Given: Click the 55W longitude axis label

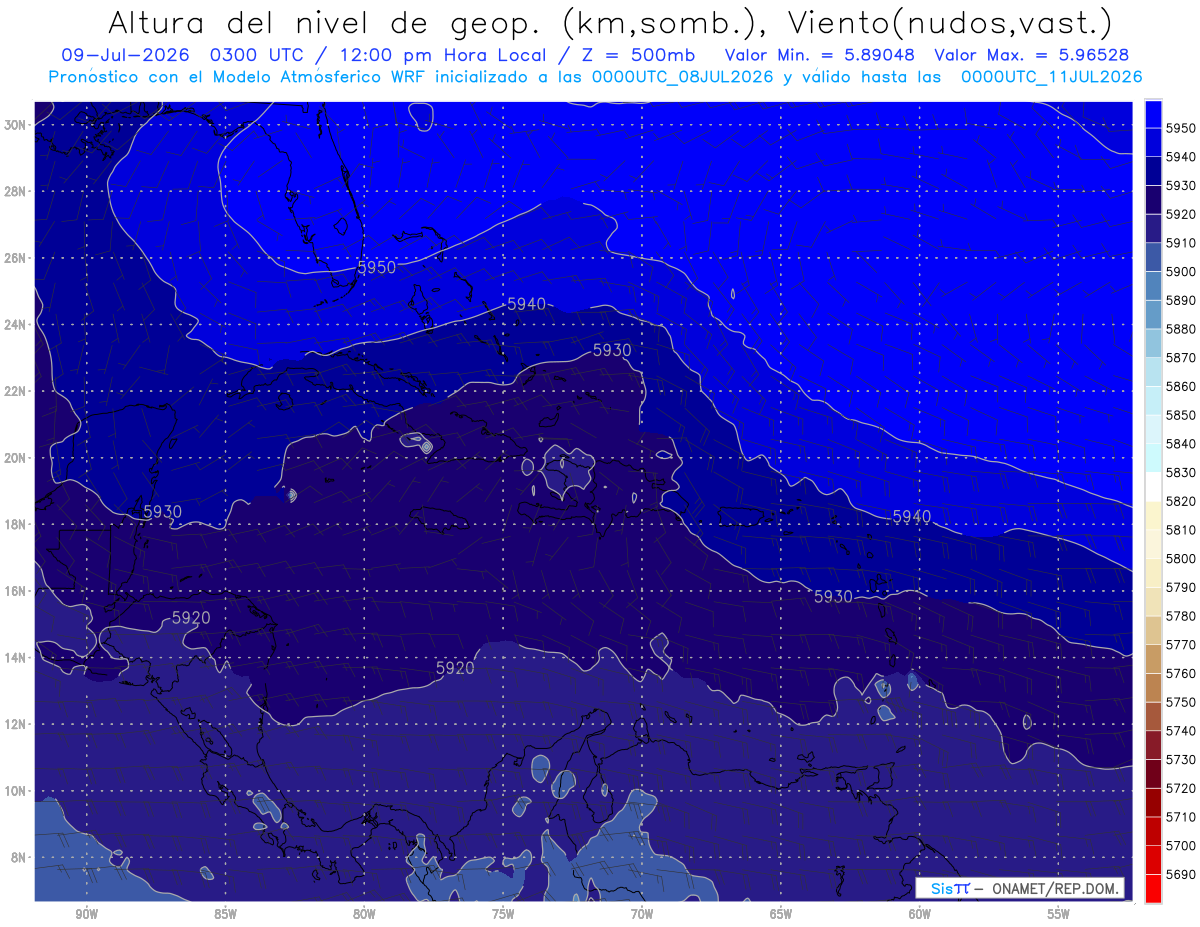Looking at the screenshot, I should [x=1059, y=915].
